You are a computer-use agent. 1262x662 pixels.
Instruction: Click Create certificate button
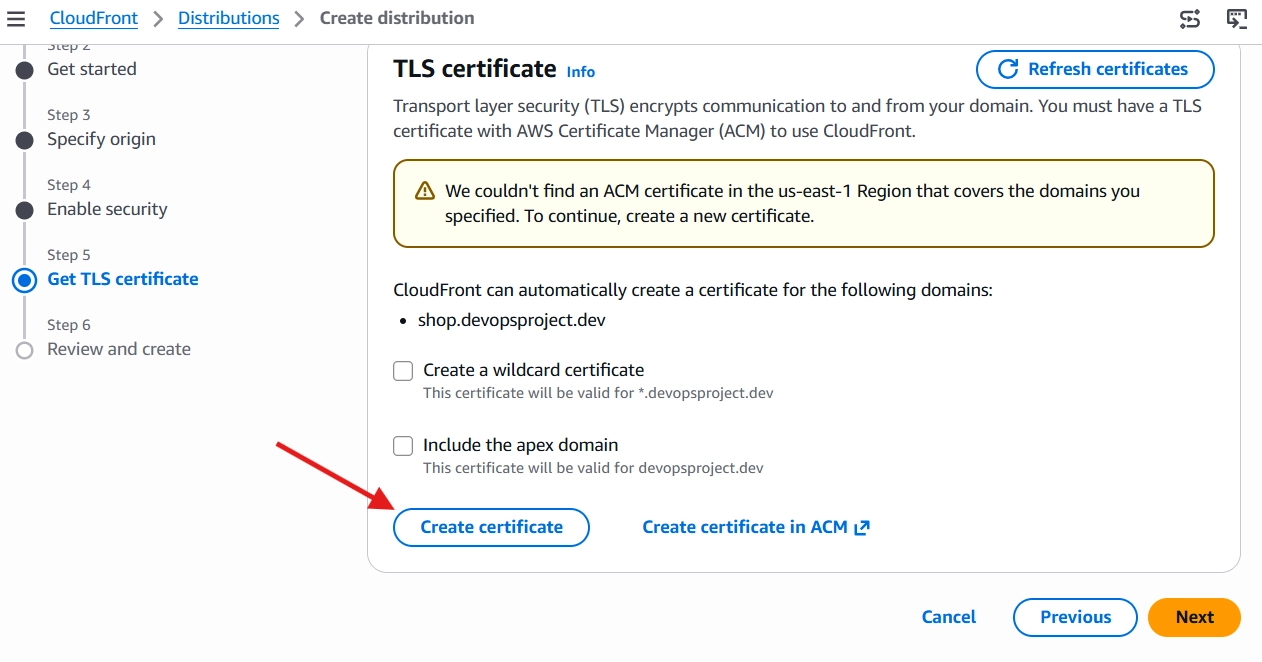tap(491, 527)
